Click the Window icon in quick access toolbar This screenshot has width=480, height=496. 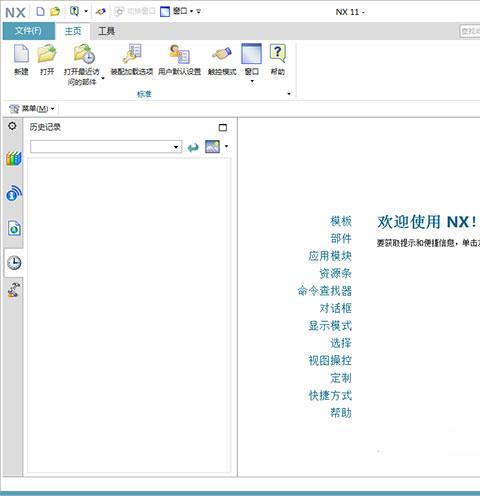tap(165, 12)
